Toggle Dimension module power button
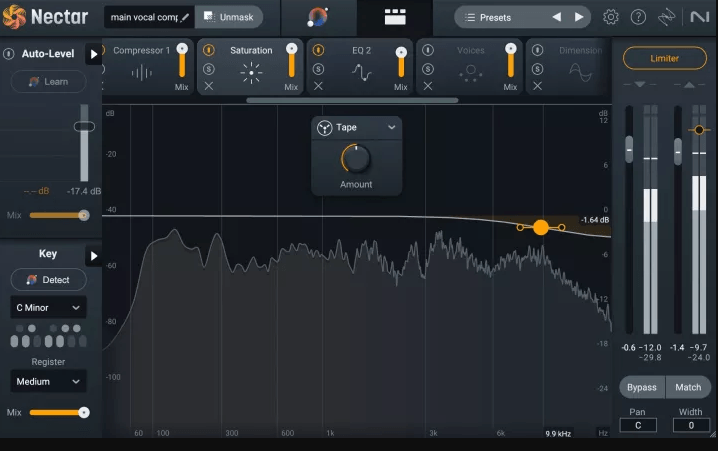 tap(538, 50)
